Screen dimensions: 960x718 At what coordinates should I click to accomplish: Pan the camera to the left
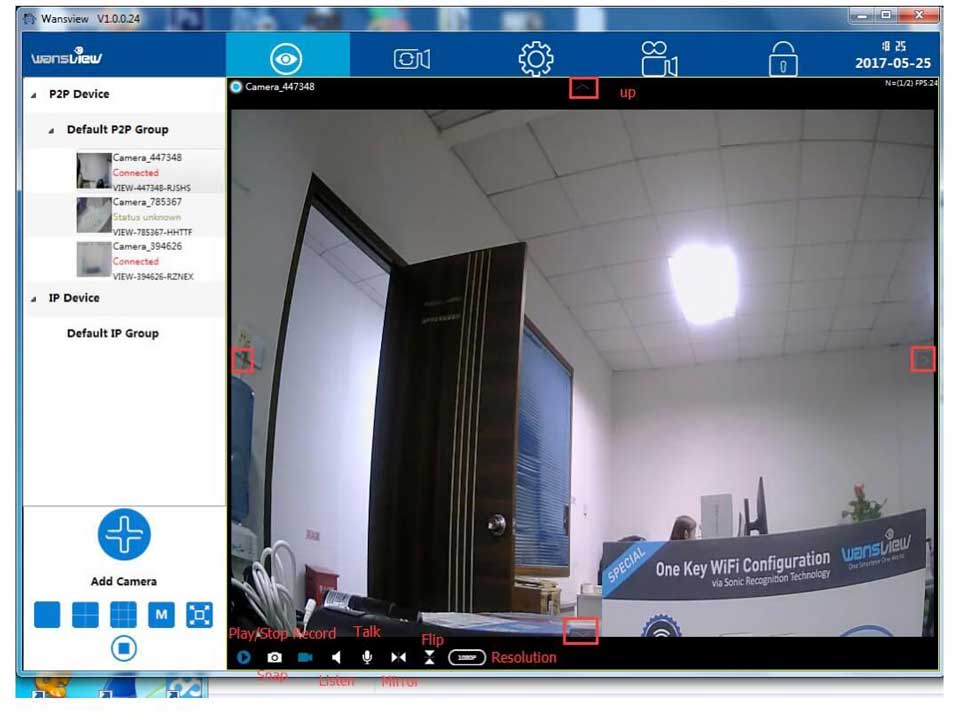(x=242, y=360)
